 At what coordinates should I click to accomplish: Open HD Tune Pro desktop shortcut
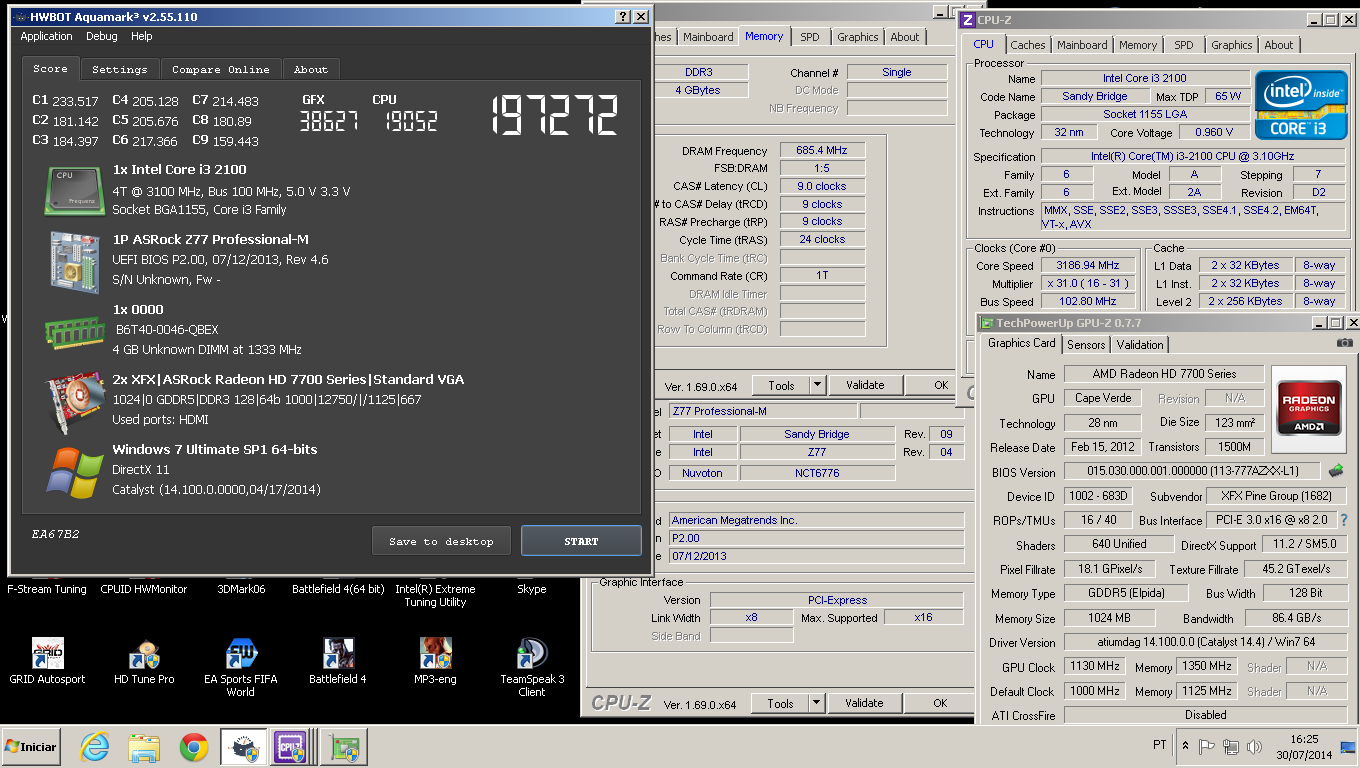coord(144,653)
